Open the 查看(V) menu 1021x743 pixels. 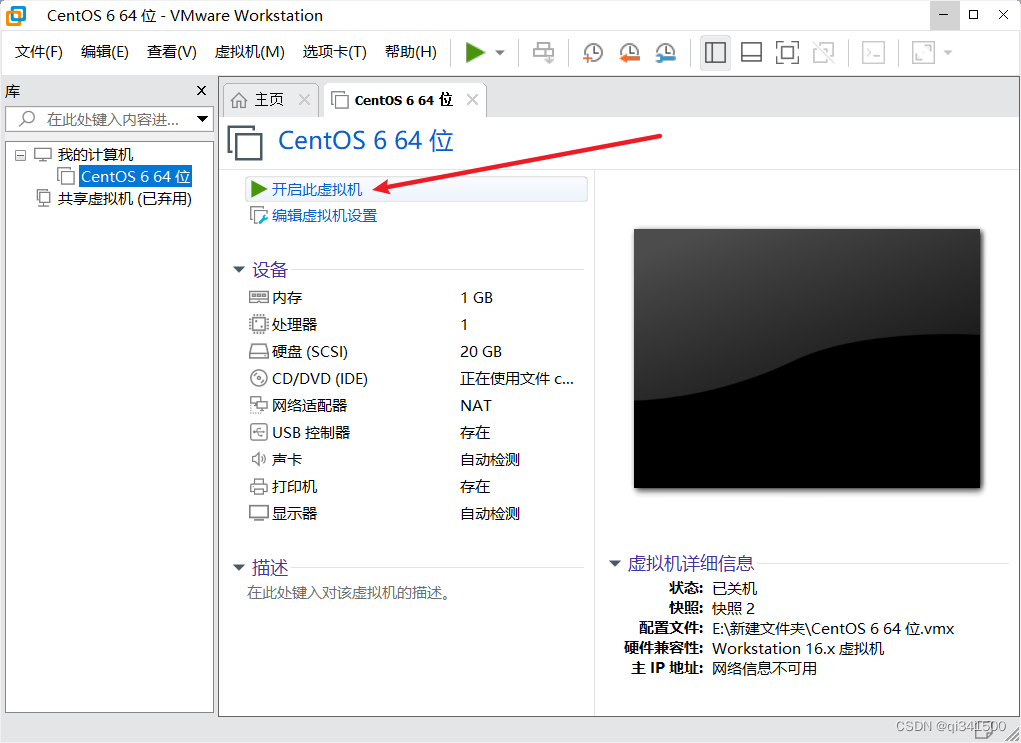pyautogui.click(x=171, y=52)
